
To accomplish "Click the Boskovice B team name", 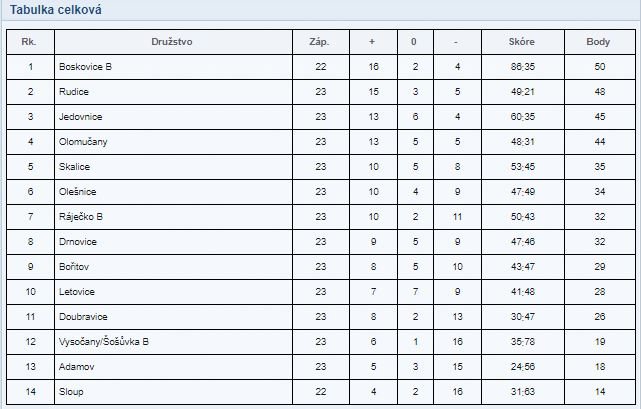I will click(x=86, y=67).
